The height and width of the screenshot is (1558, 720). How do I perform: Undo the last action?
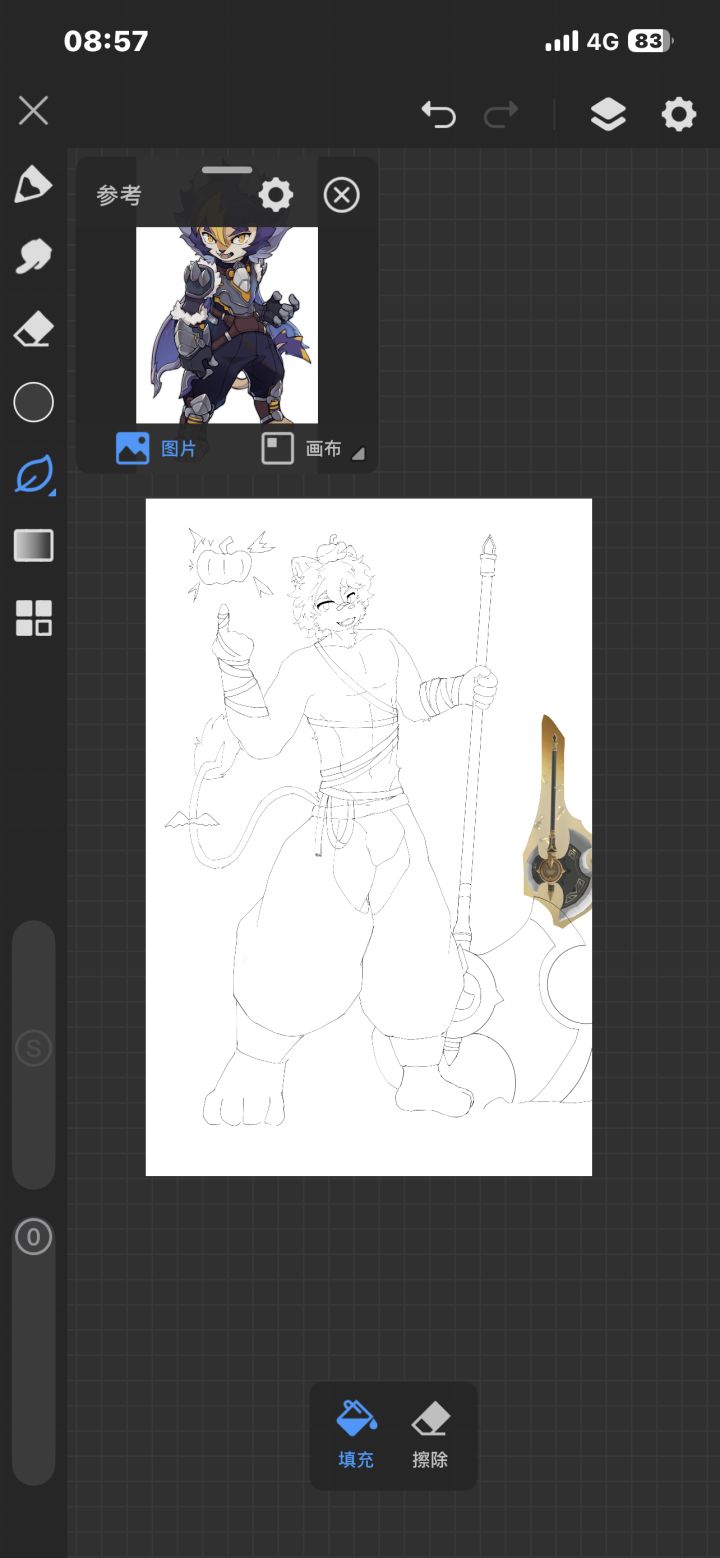pos(438,114)
